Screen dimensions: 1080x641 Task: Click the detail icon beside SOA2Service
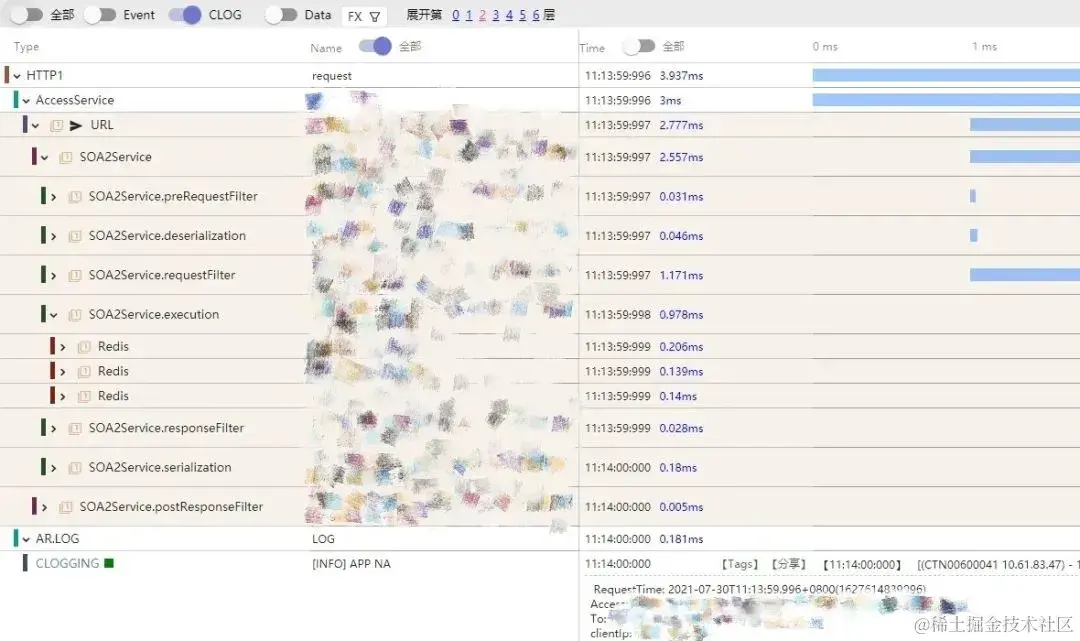pyautogui.click(x=66, y=158)
